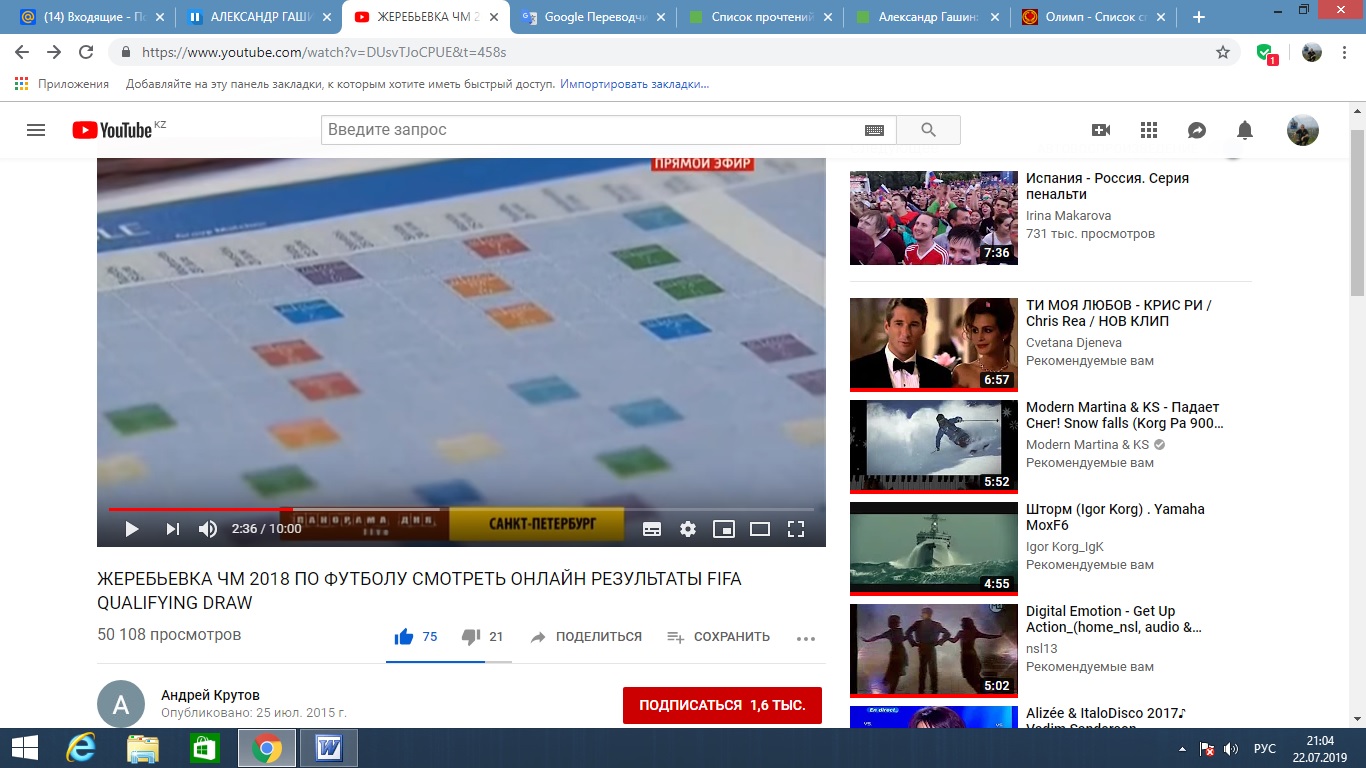
Task: Open player settings gear
Action: (x=688, y=529)
